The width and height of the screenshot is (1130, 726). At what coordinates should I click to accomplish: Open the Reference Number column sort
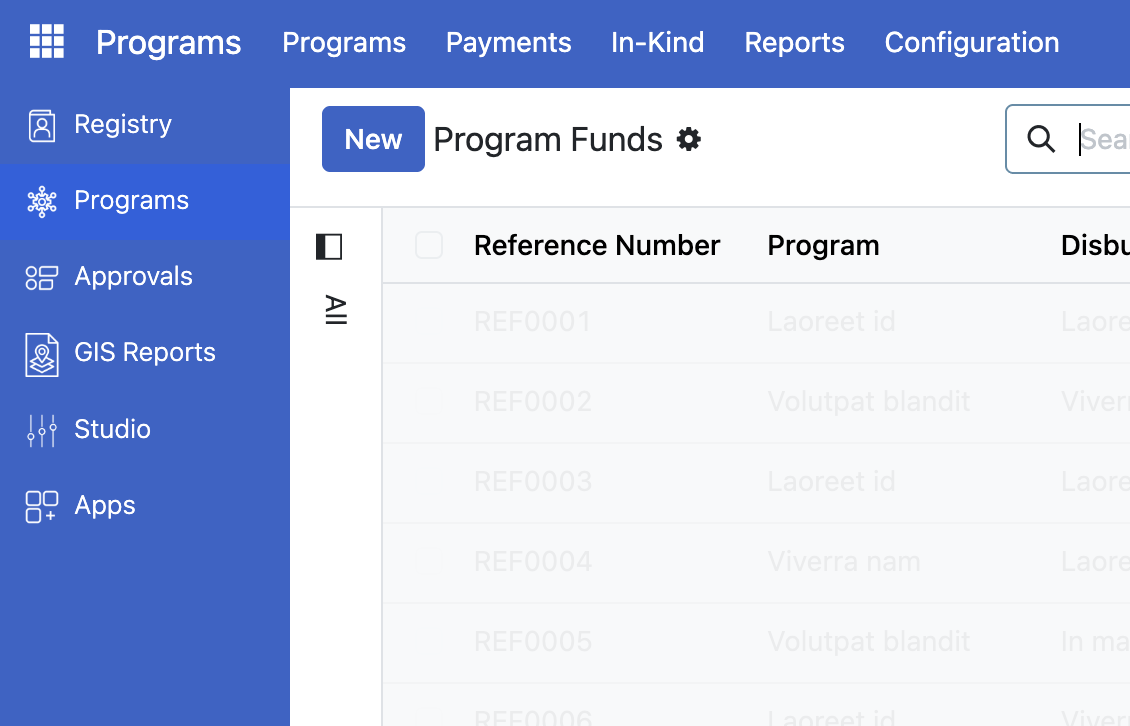597,245
